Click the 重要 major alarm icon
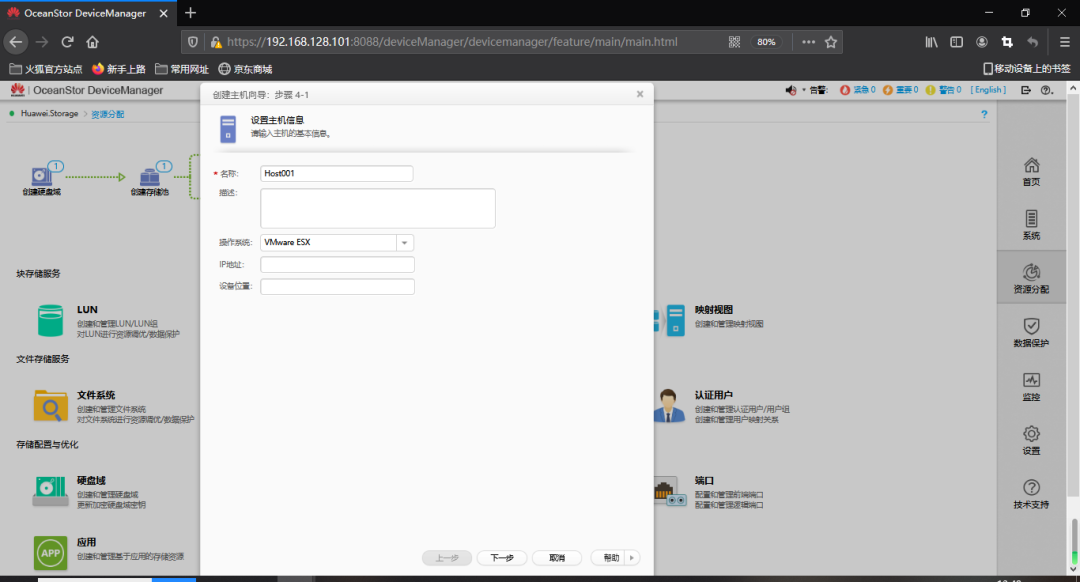Viewport: 1080px width, 582px height. [887, 90]
